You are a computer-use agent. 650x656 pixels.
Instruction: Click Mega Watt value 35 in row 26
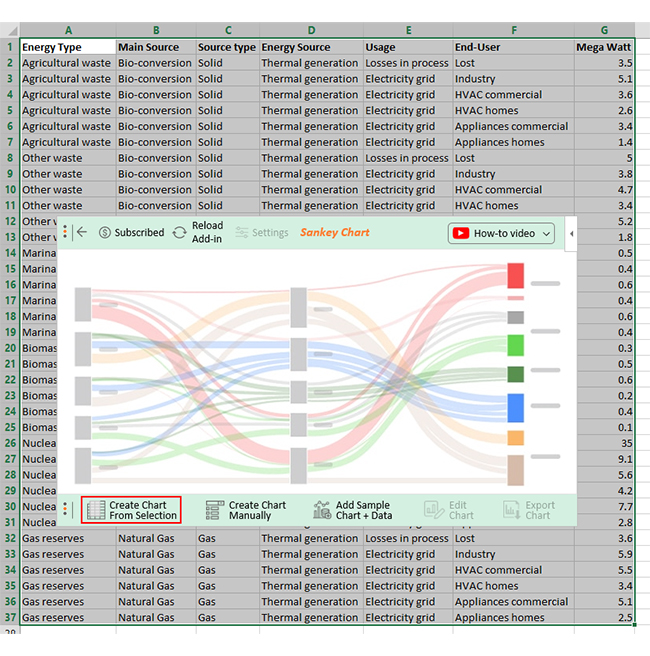[x=604, y=443]
